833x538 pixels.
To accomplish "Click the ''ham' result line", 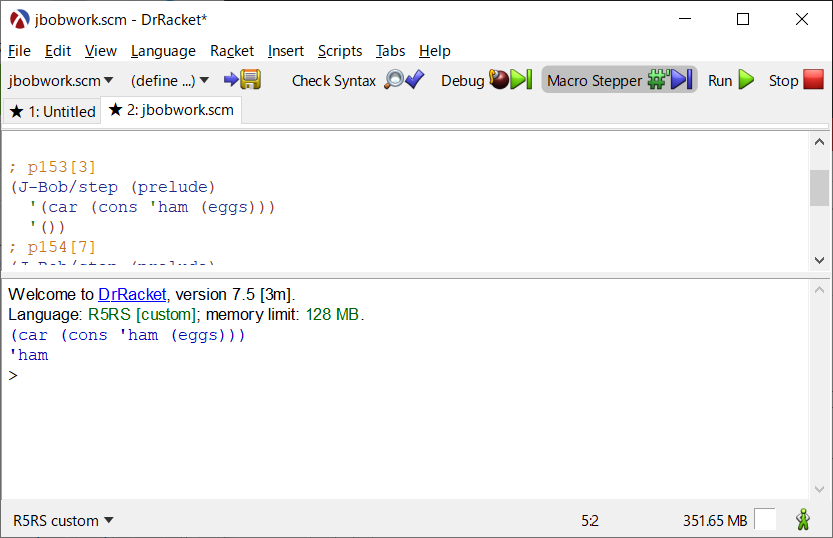I will click(x=29, y=355).
